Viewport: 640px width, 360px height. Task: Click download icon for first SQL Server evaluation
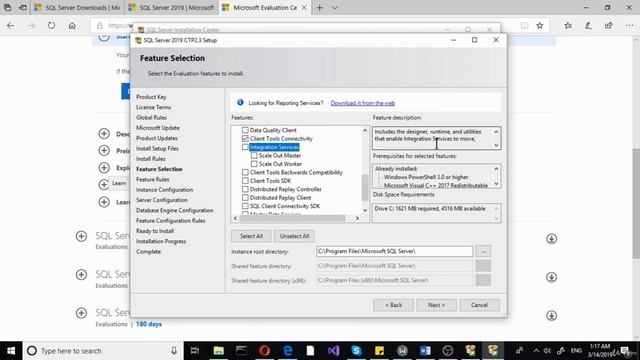551,239
